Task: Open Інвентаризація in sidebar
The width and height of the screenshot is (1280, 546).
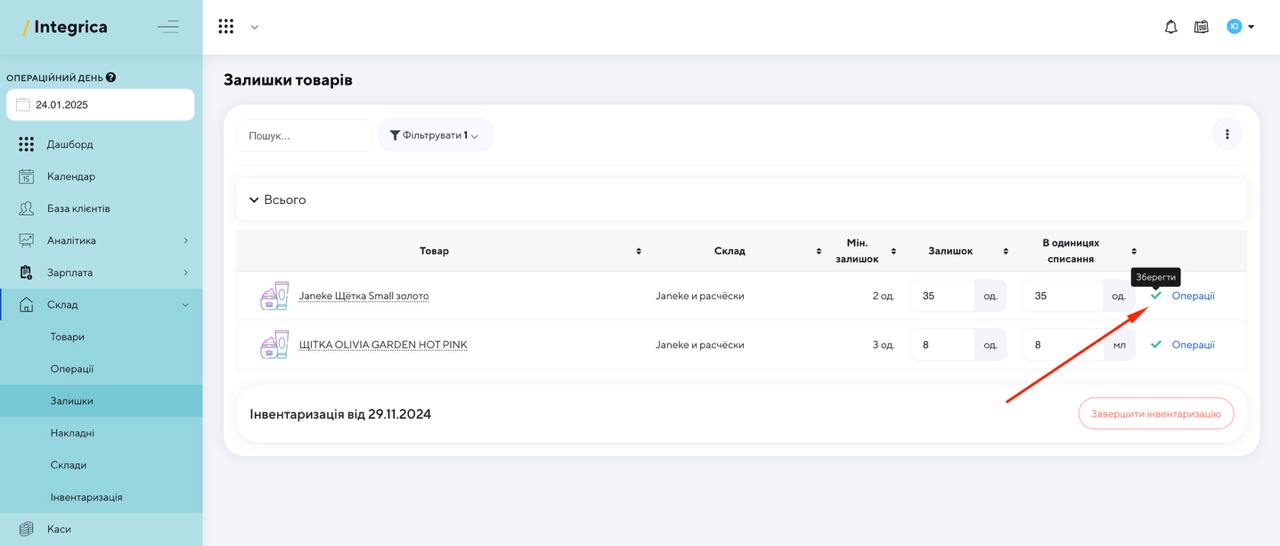Action: pyautogui.click(x=86, y=497)
